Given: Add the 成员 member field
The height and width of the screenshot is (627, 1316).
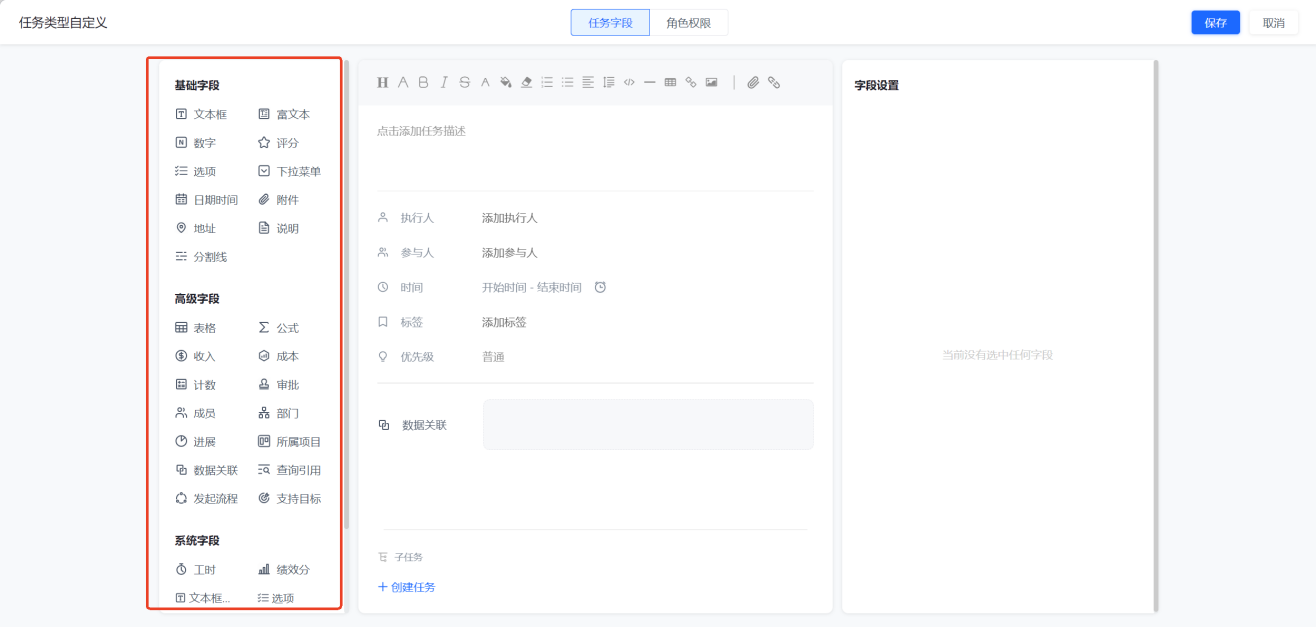Looking at the screenshot, I should point(195,413).
